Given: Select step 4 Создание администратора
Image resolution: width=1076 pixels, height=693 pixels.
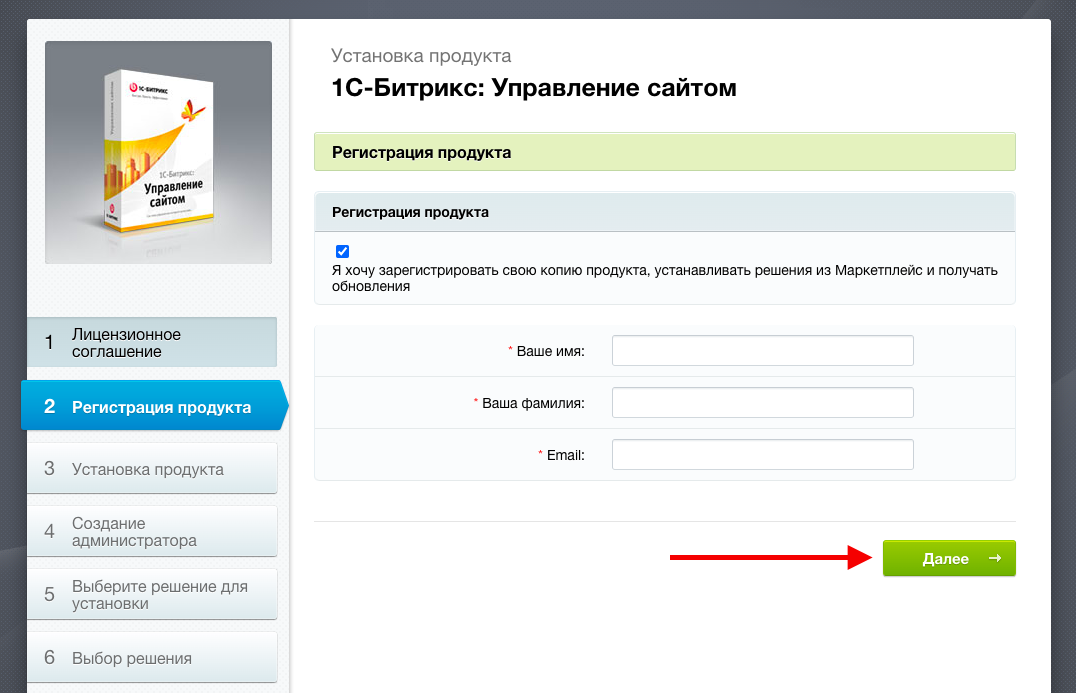Looking at the screenshot, I should 150,532.
